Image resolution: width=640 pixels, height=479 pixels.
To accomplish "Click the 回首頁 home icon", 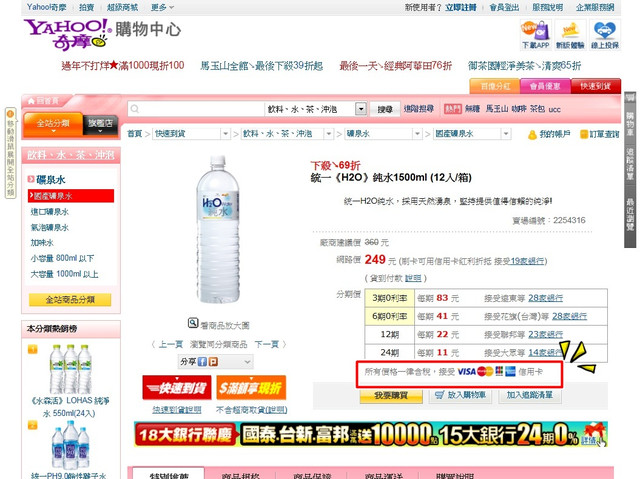I will [x=31, y=100].
